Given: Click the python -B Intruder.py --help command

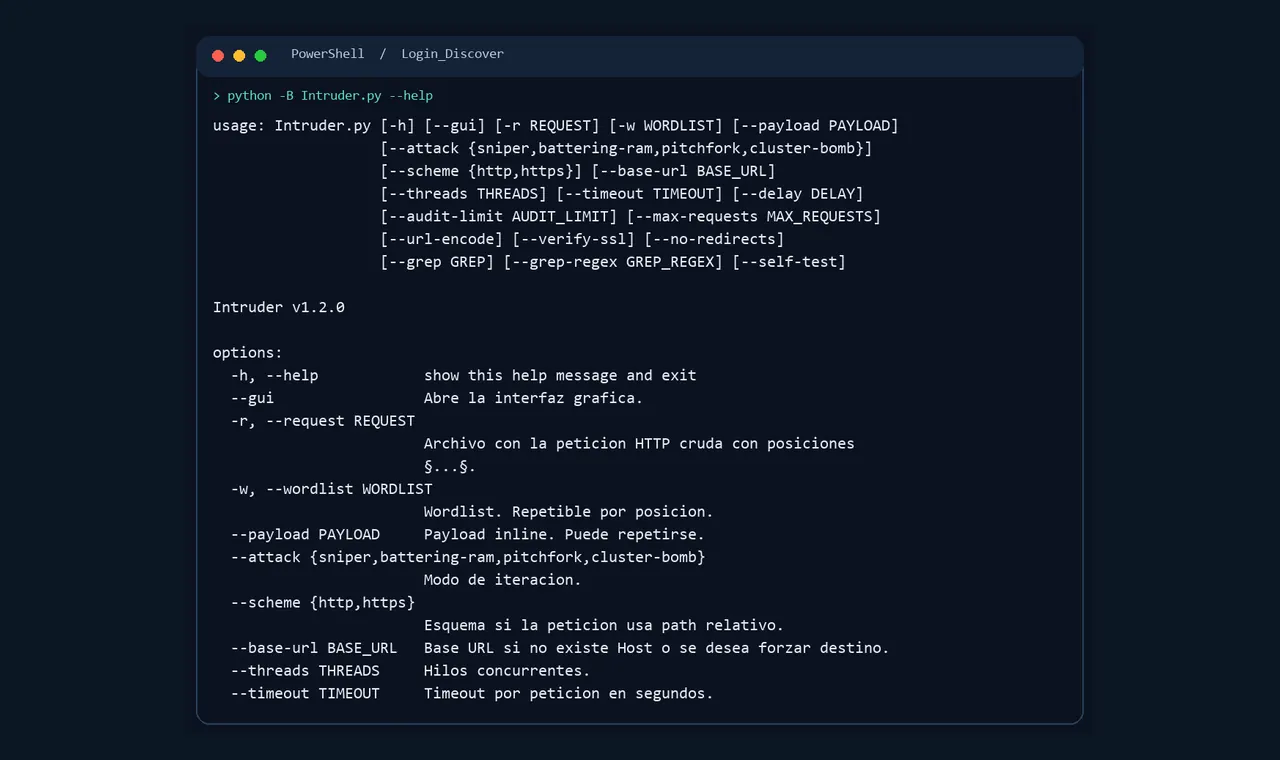Looking at the screenshot, I should tap(330, 96).
